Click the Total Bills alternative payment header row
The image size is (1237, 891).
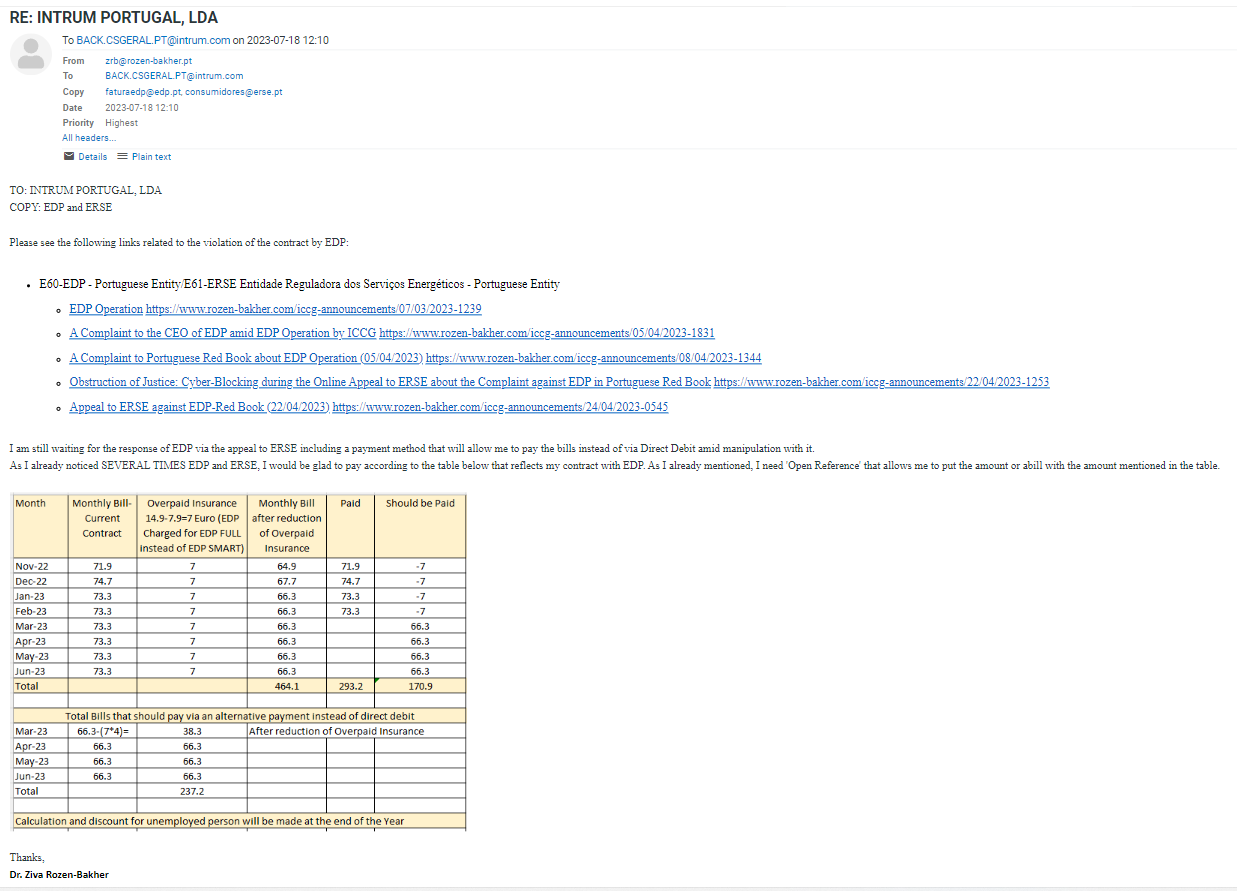pyautogui.click(x=240, y=716)
